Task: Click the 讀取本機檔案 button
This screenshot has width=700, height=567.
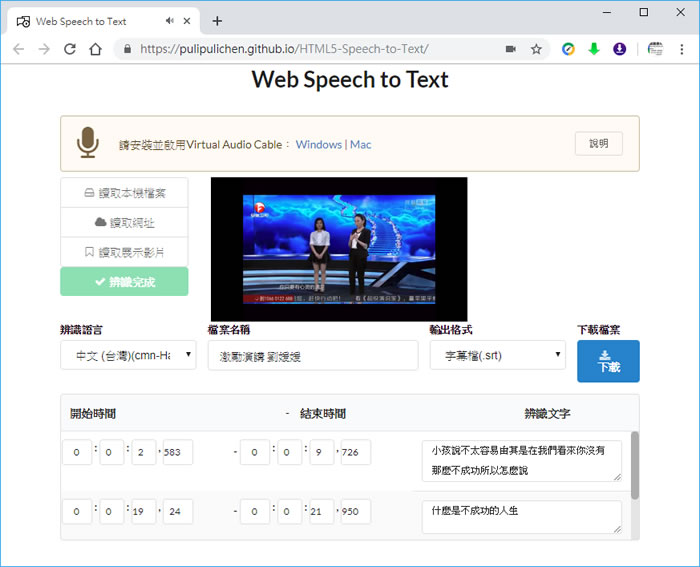Action: [x=124, y=193]
